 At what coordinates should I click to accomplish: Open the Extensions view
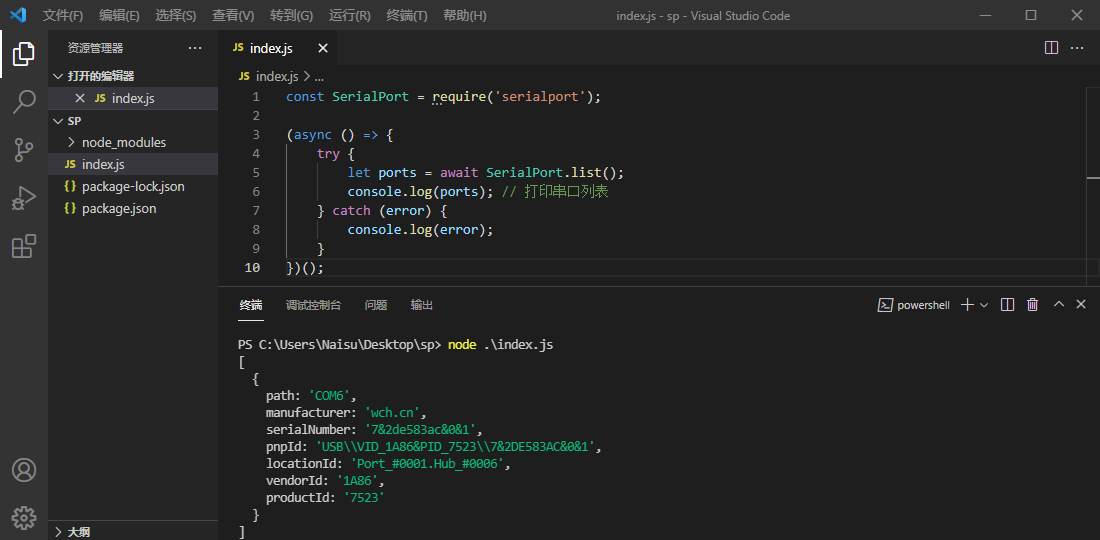point(24,246)
